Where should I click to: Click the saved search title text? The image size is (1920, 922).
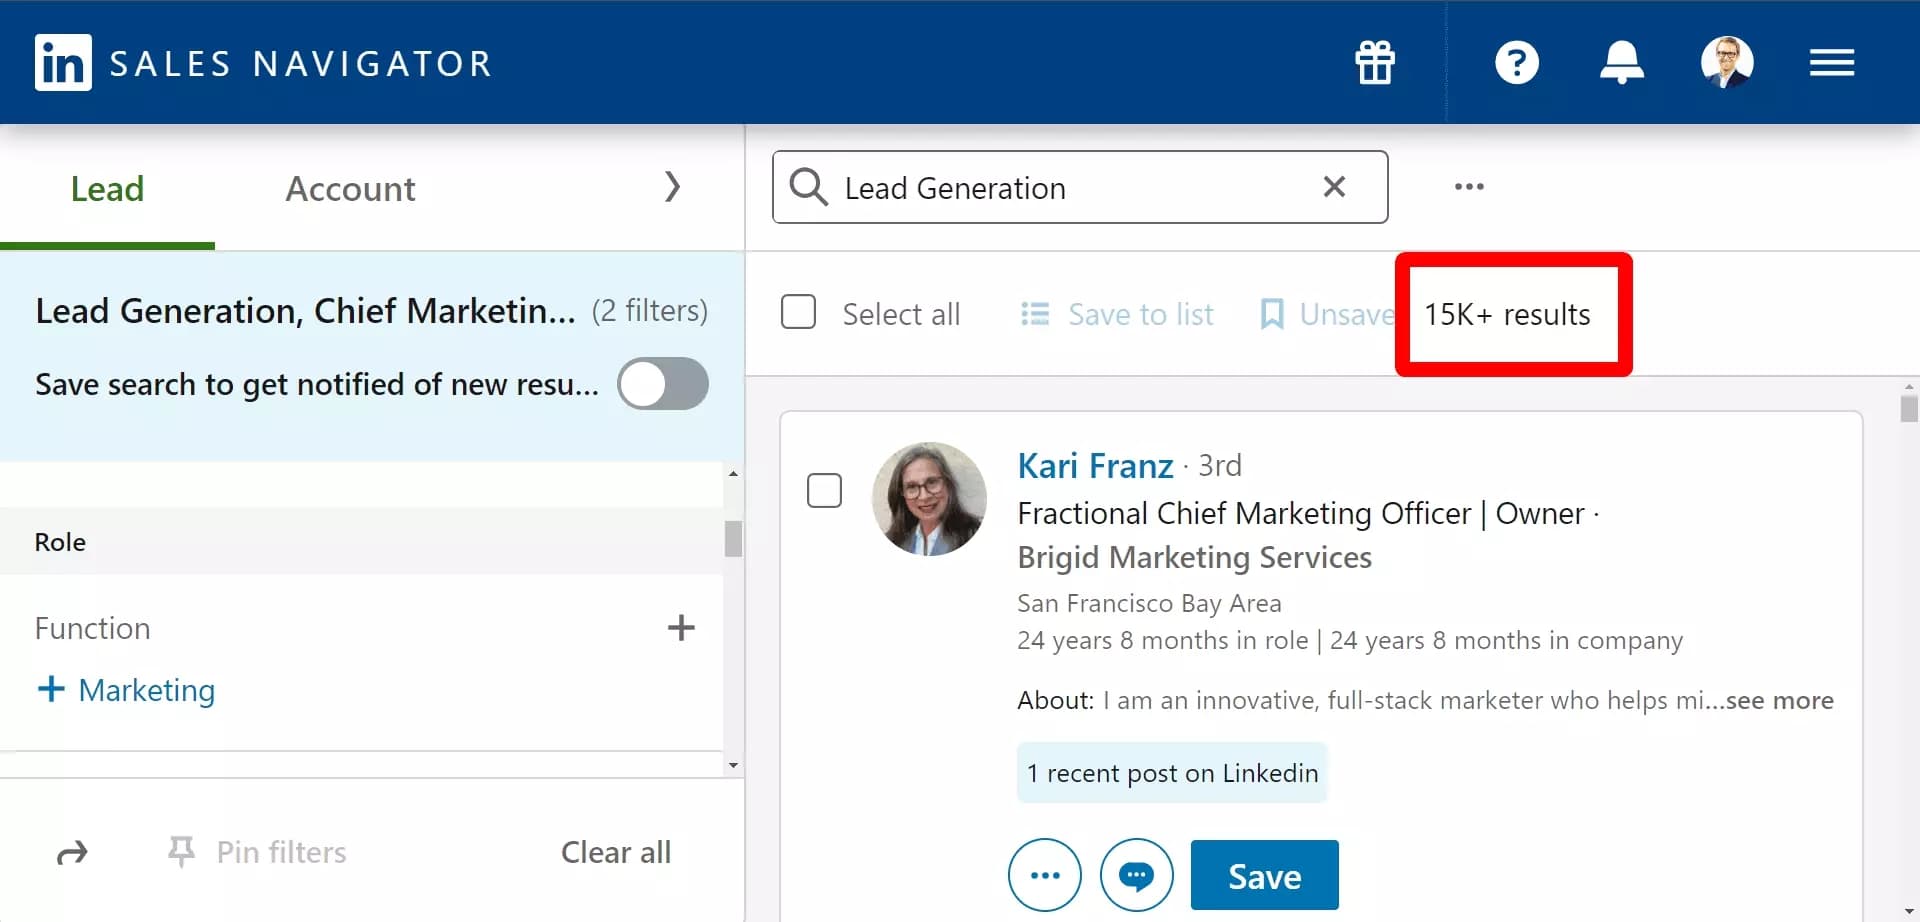coord(306,311)
